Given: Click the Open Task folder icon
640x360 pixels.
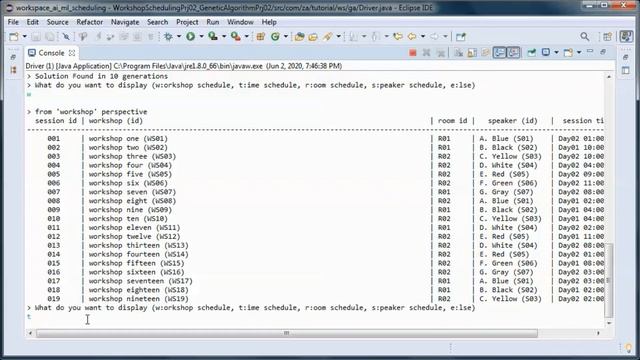Looking at the screenshot, I should tap(313, 37).
